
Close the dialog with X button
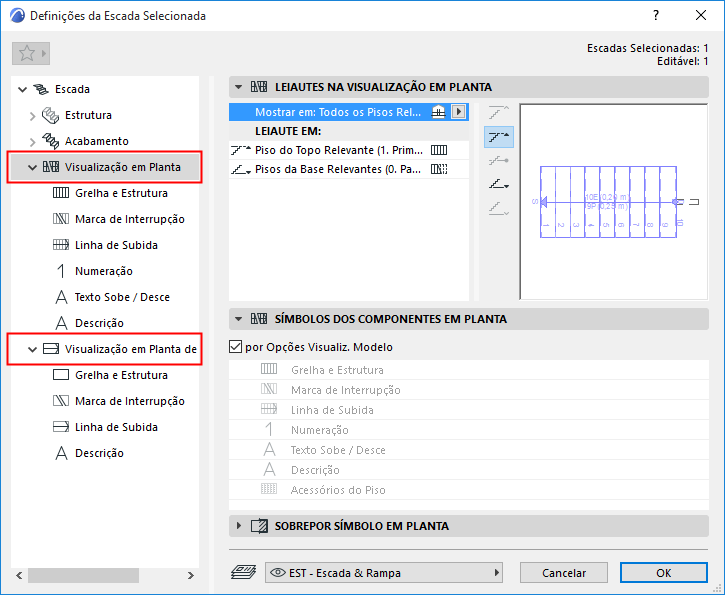pyautogui.click(x=701, y=15)
